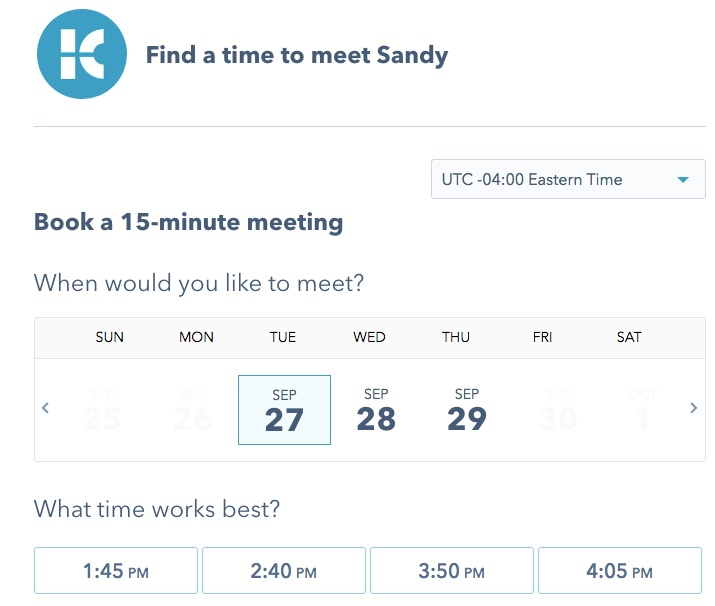The image size is (715, 606).
Task: Click the greyed-out Sep 25 date
Action: pyautogui.click(x=101, y=410)
